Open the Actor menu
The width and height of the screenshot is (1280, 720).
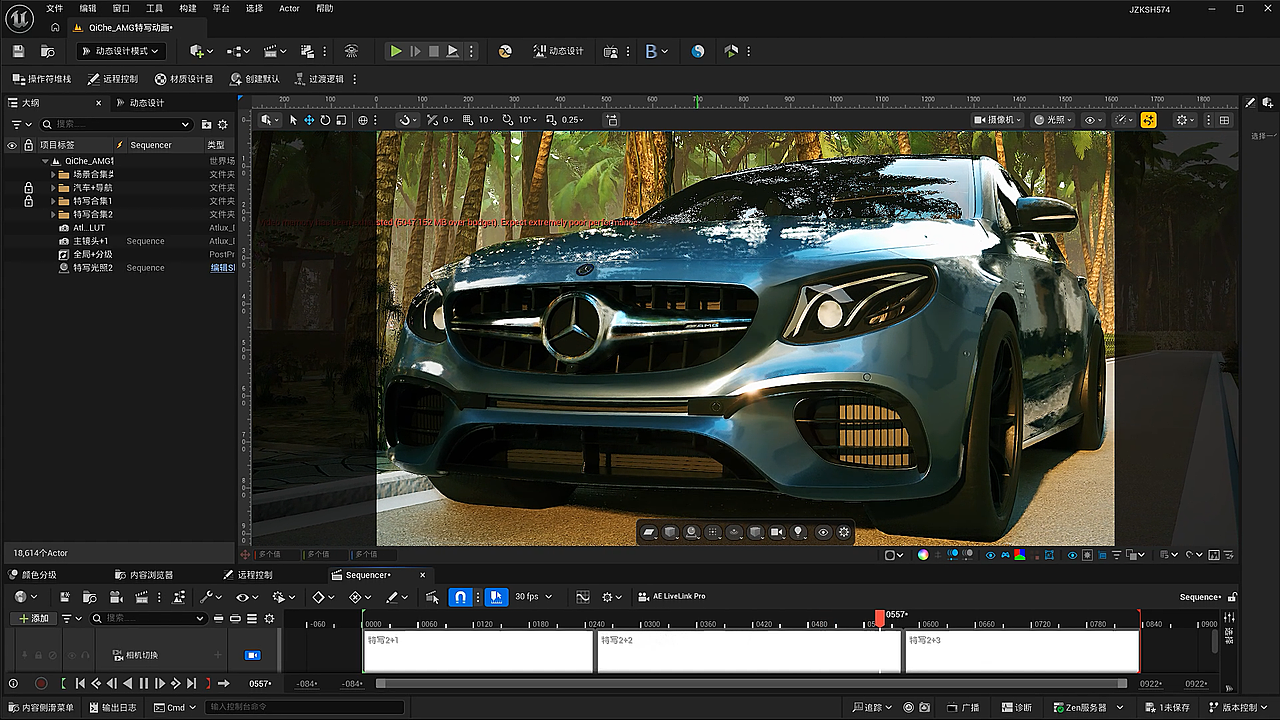(289, 8)
